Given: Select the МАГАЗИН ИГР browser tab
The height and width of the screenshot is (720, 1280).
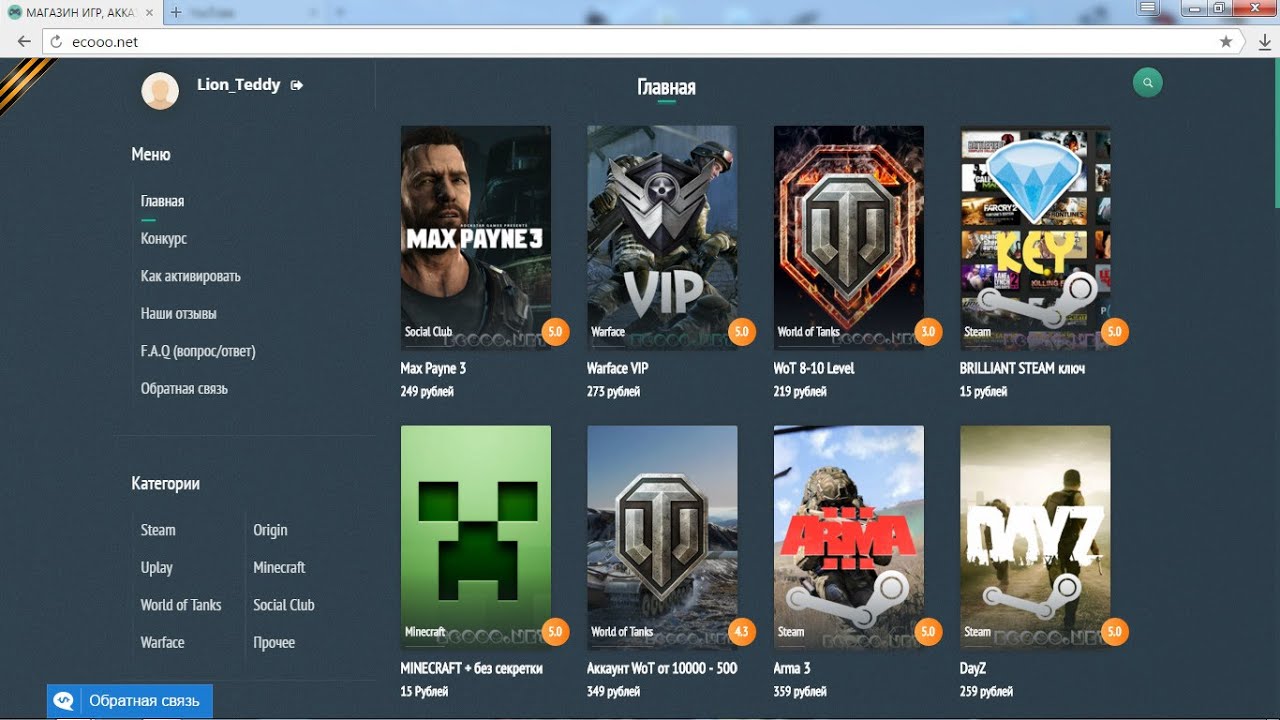Looking at the screenshot, I should (x=83, y=12).
